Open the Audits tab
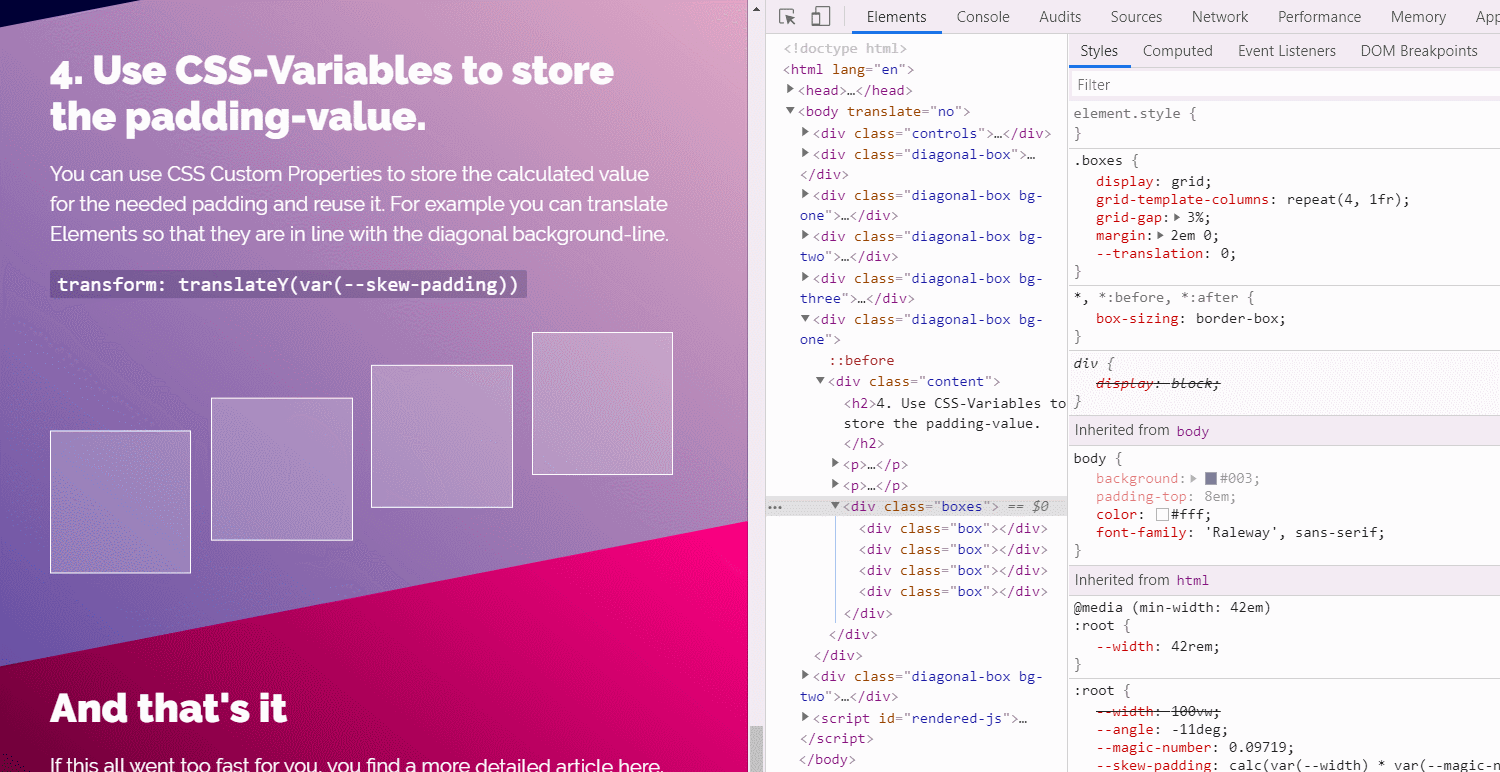This screenshot has width=1500, height=772. pos(1060,17)
